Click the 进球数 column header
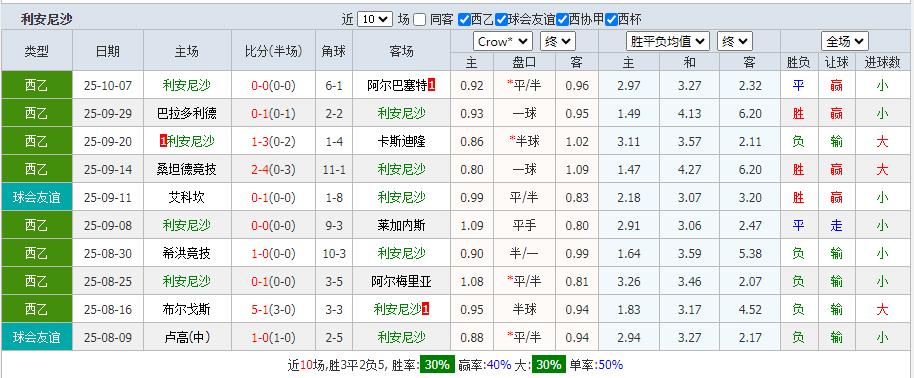The height and width of the screenshot is (378, 914). 883,62
